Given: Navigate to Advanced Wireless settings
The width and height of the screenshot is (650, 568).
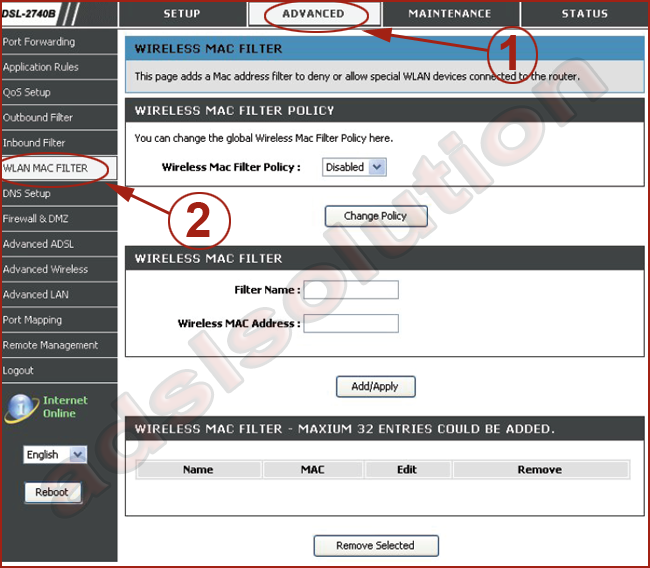Looking at the screenshot, I should coord(45,269).
